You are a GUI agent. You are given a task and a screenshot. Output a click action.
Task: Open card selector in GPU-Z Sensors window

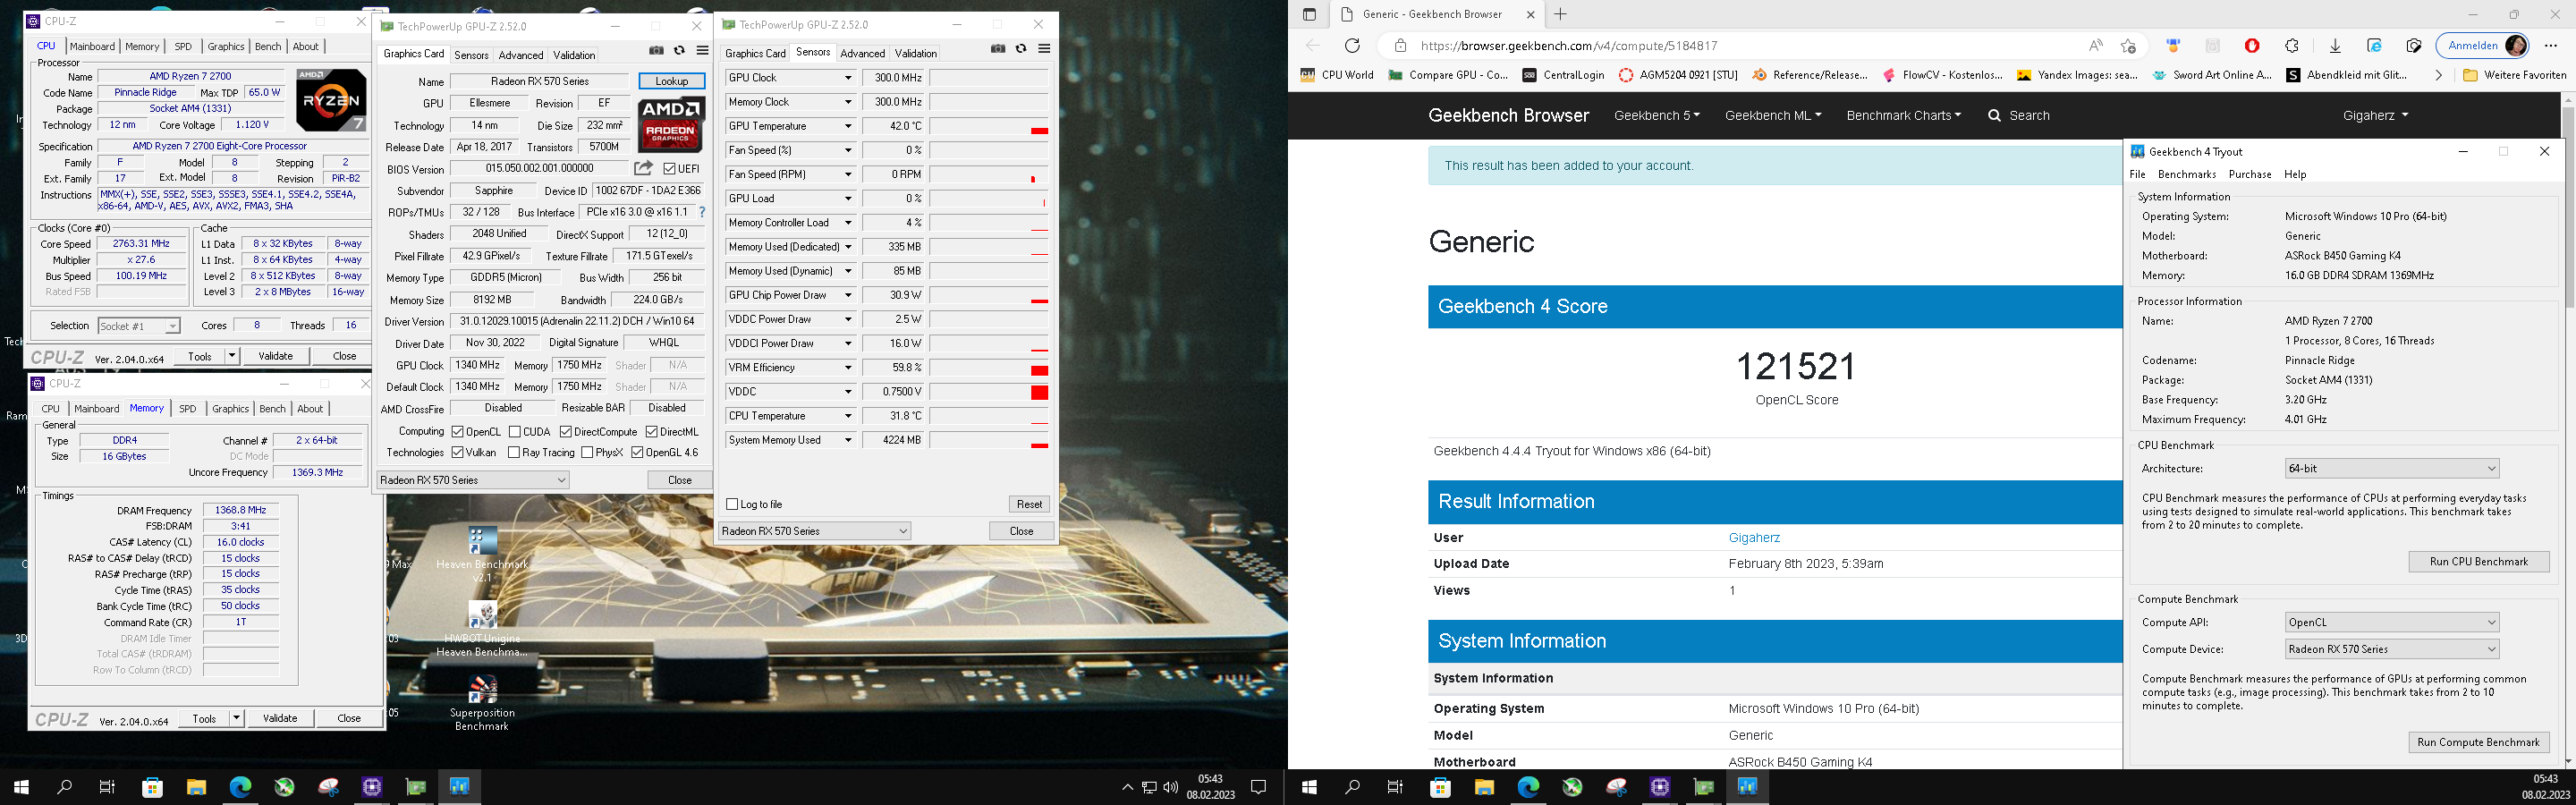[x=815, y=531]
